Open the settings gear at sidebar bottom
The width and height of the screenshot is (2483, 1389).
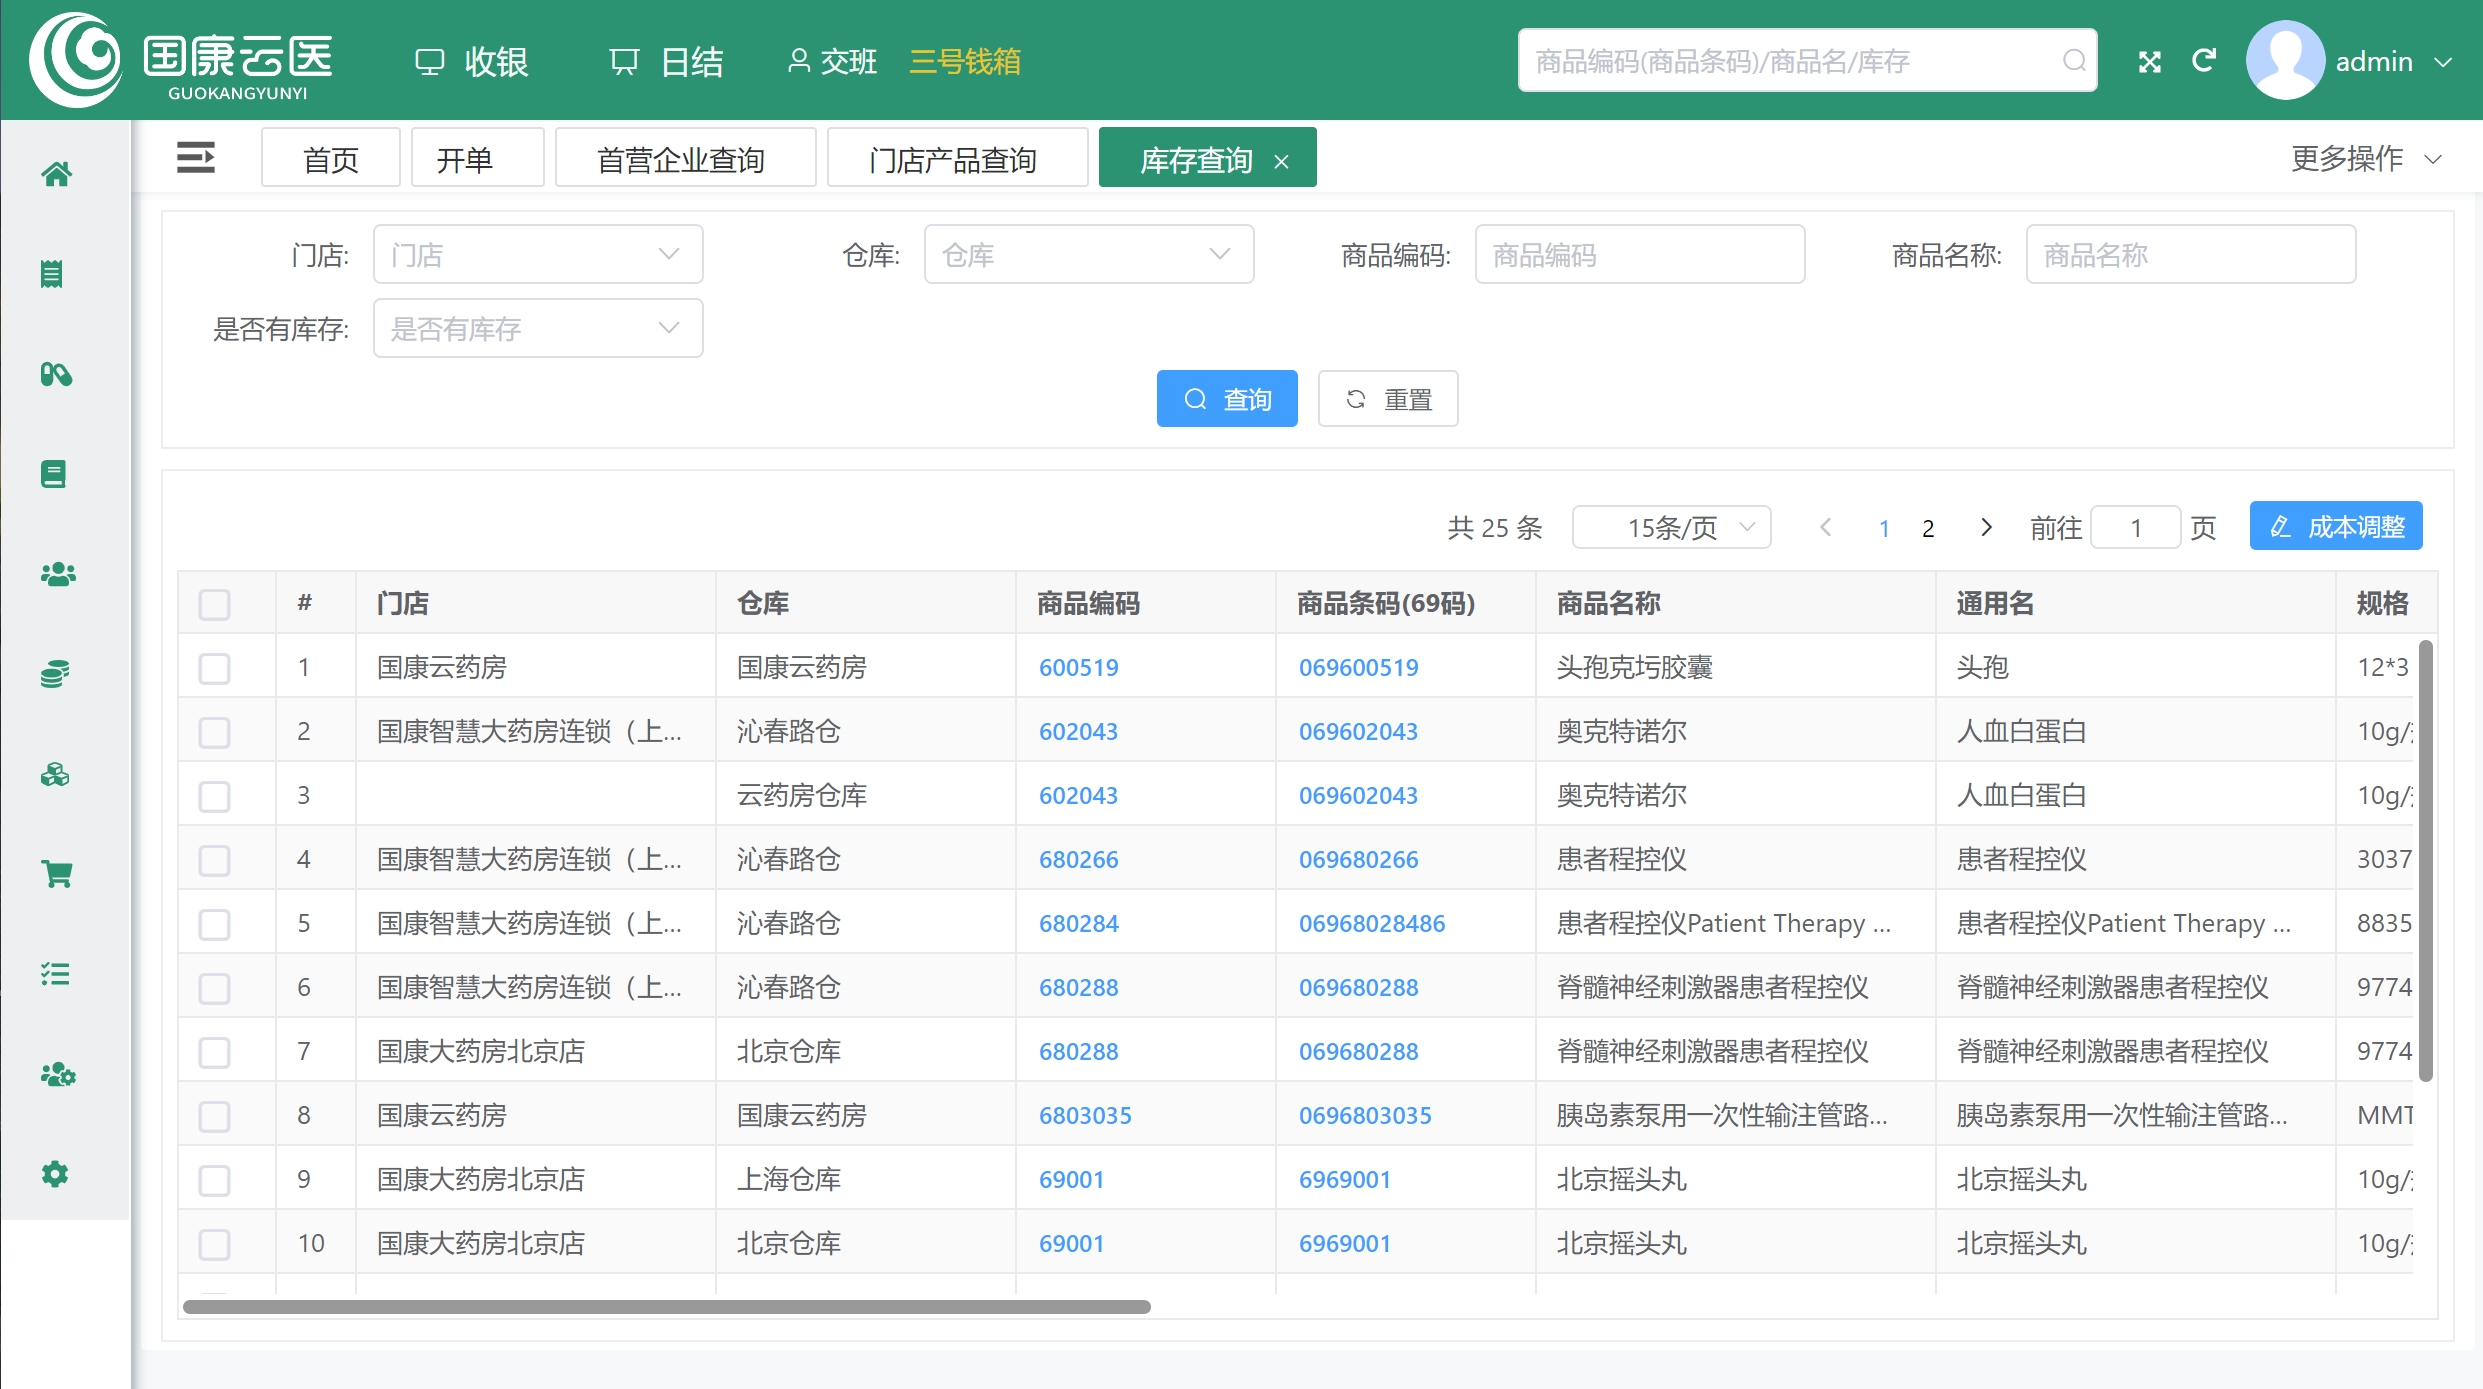(x=57, y=1173)
